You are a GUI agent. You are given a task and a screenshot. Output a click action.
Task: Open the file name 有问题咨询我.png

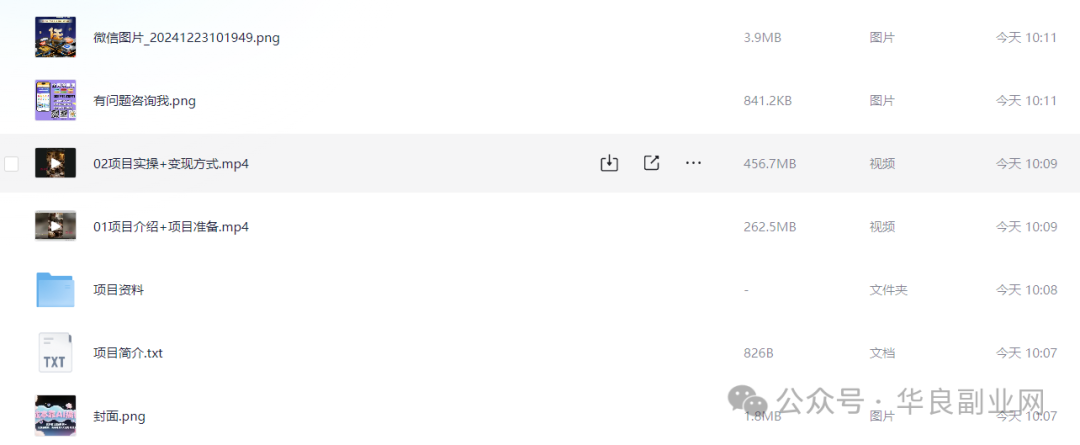144,101
